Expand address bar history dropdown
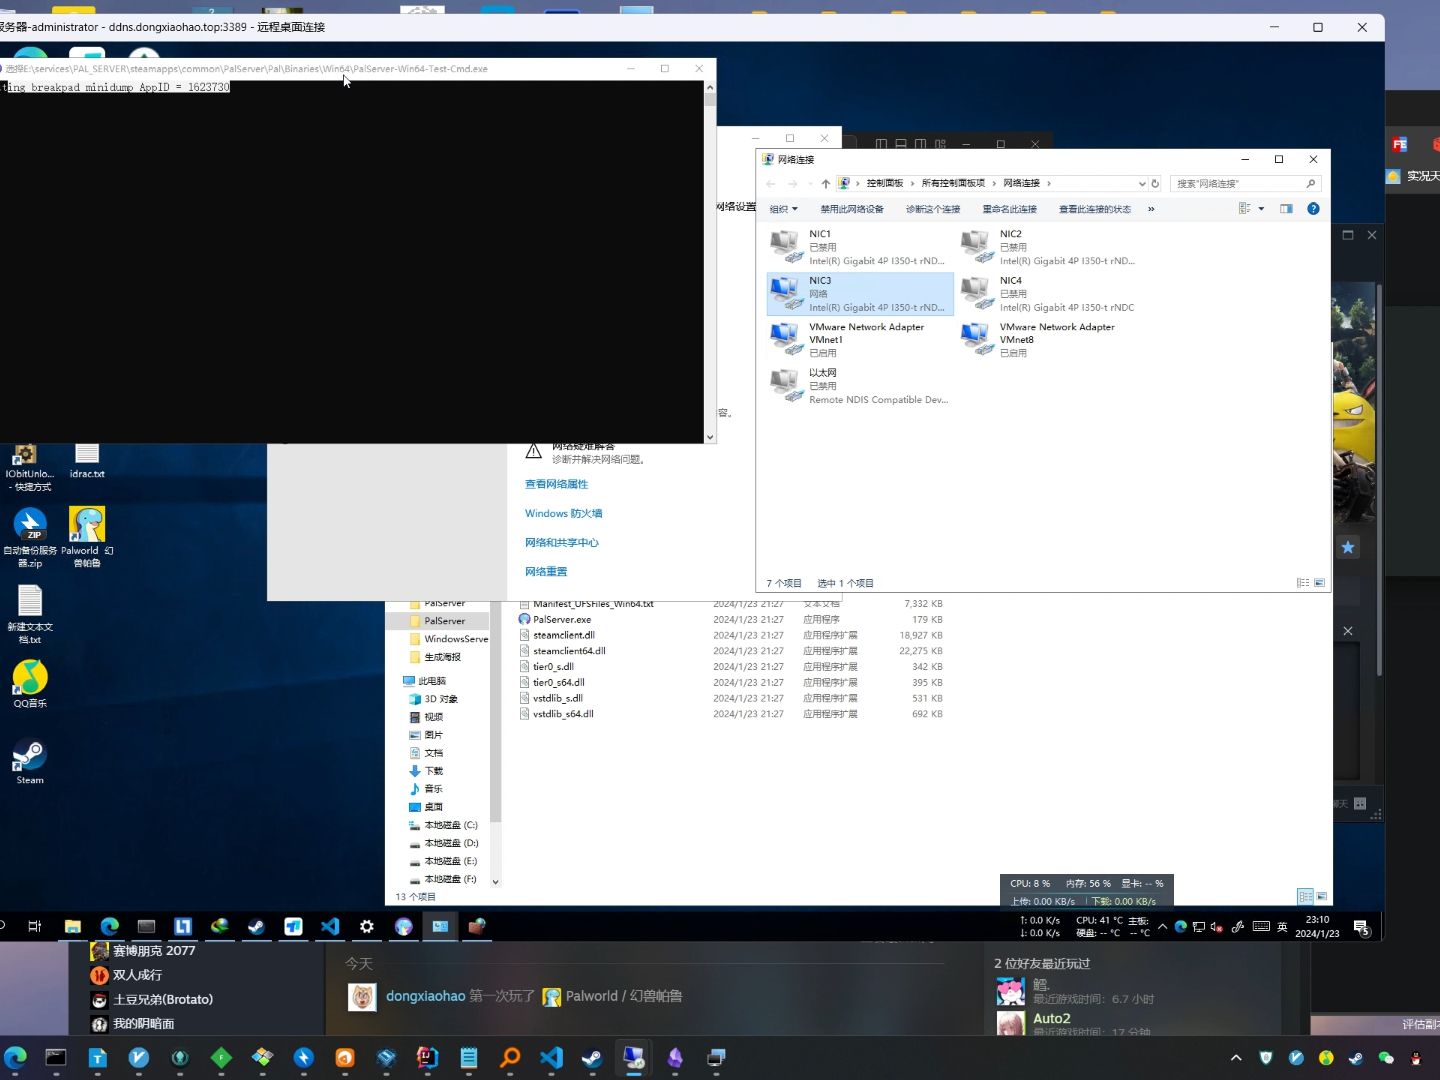Viewport: 1440px width, 1080px height. (1142, 184)
